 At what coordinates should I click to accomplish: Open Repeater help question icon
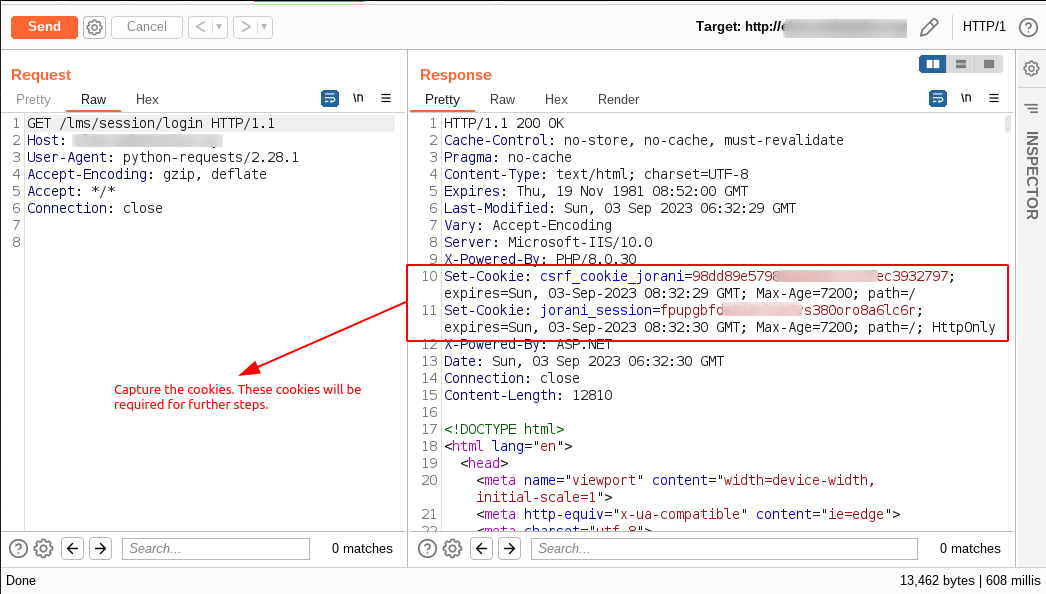[x=1028, y=27]
